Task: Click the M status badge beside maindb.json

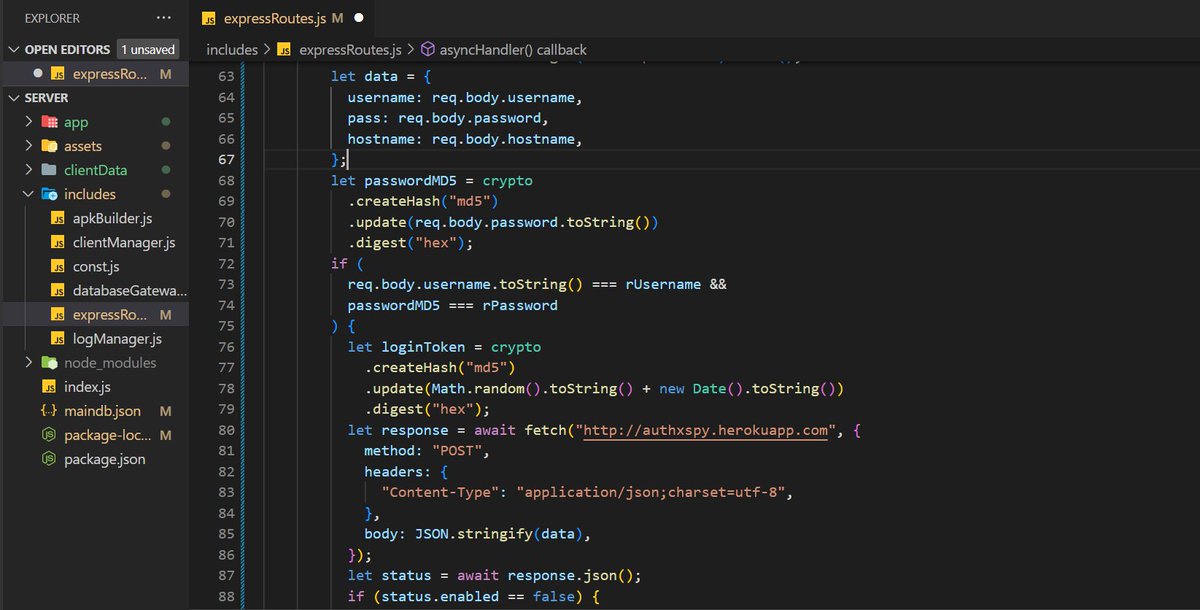Action: (x=166, y=411)
